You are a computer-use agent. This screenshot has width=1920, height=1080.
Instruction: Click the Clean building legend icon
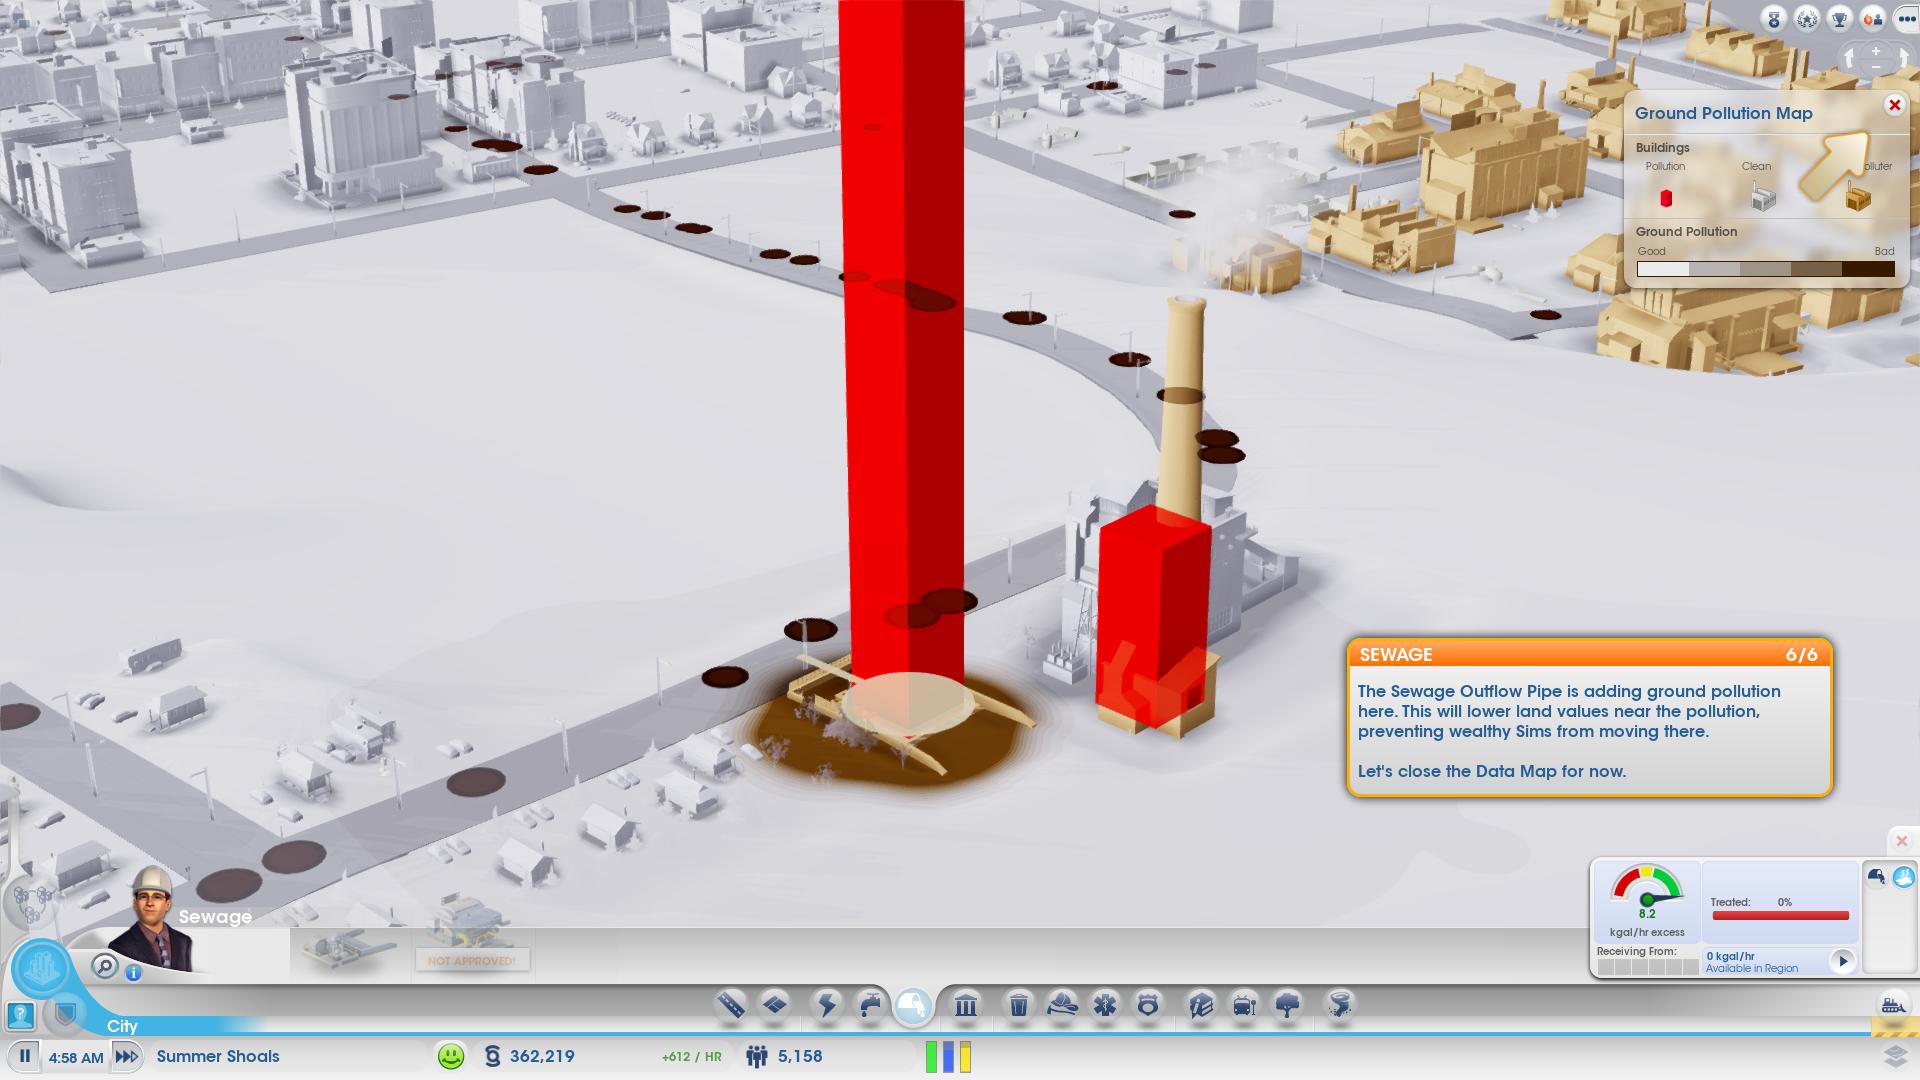point(1764,198)
